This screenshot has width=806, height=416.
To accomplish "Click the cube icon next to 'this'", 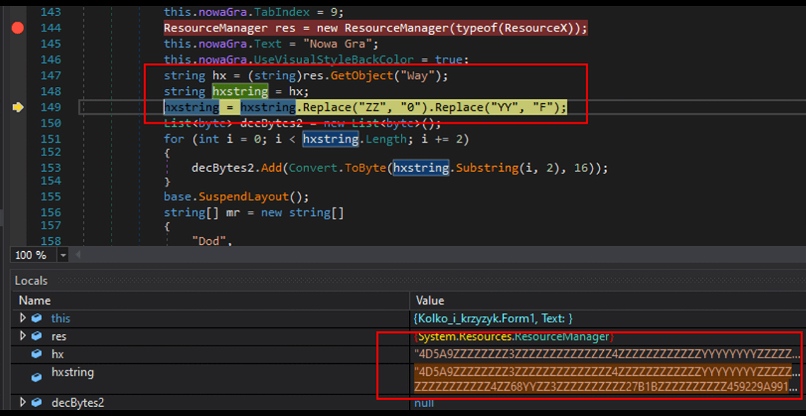I will coord(37,318).
